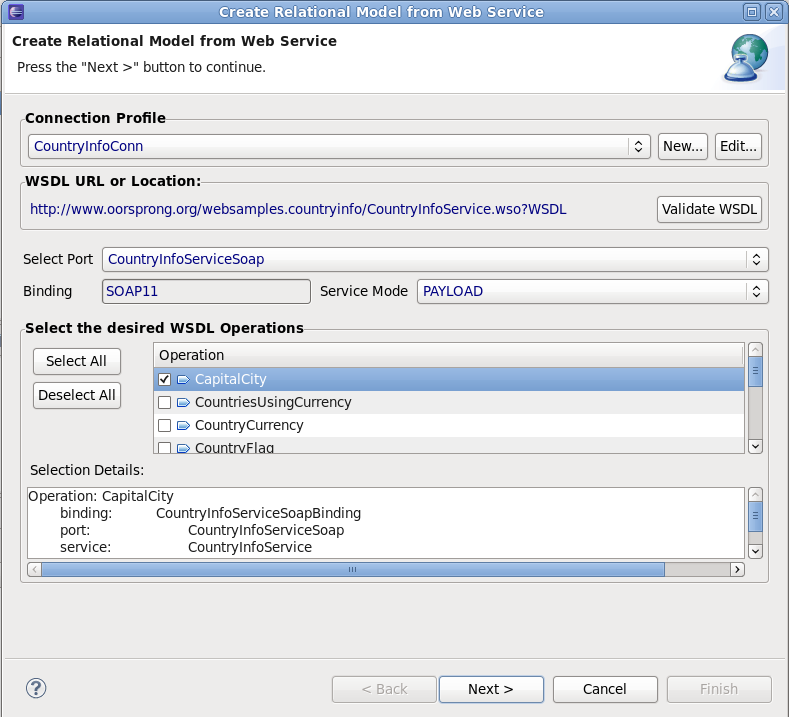
Task: Click the CountryFlag operation icon
Action: (x=183, y=447)
